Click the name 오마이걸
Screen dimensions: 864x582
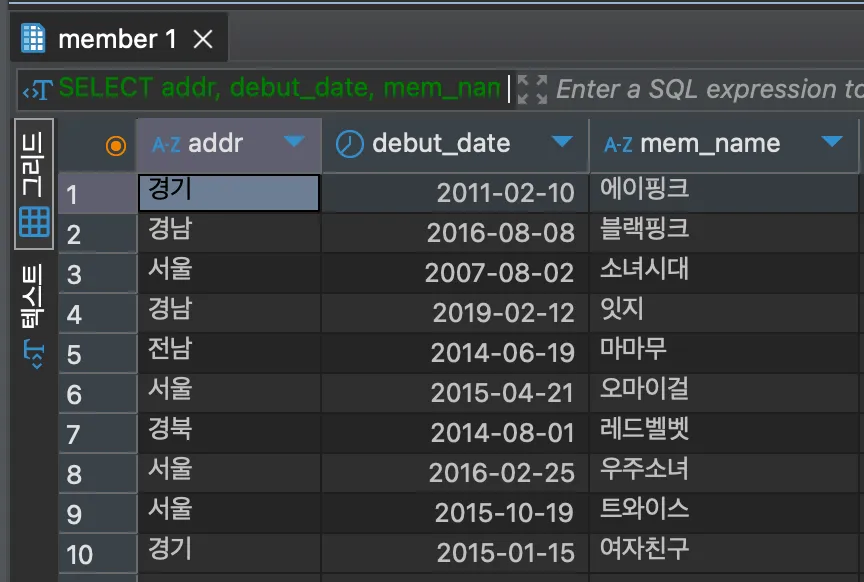pyautogui.click(x=644, y=389)
